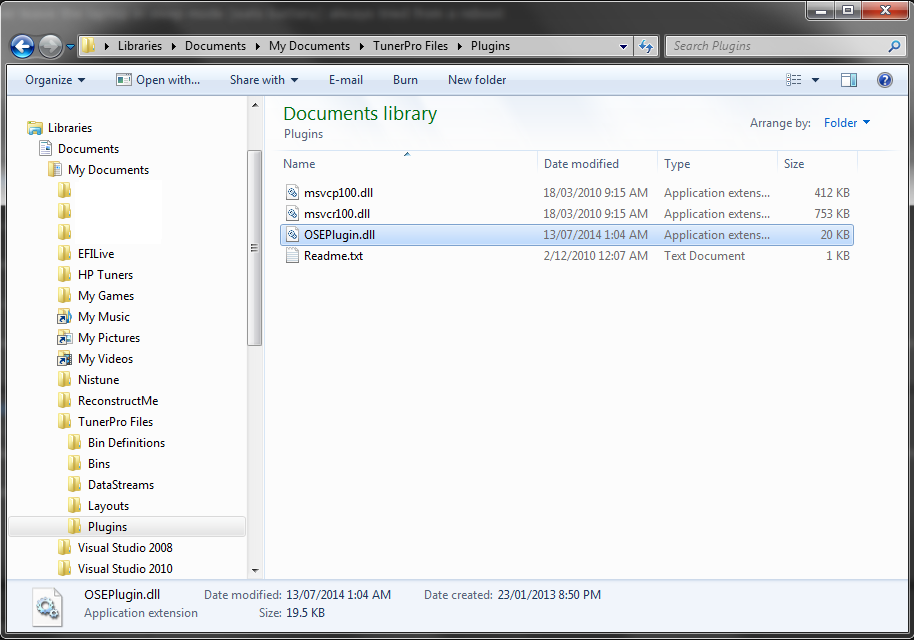Click TunerPro Files in the address breadcrumb
This screenshot has width=914, height=640.
click(410, 46)
